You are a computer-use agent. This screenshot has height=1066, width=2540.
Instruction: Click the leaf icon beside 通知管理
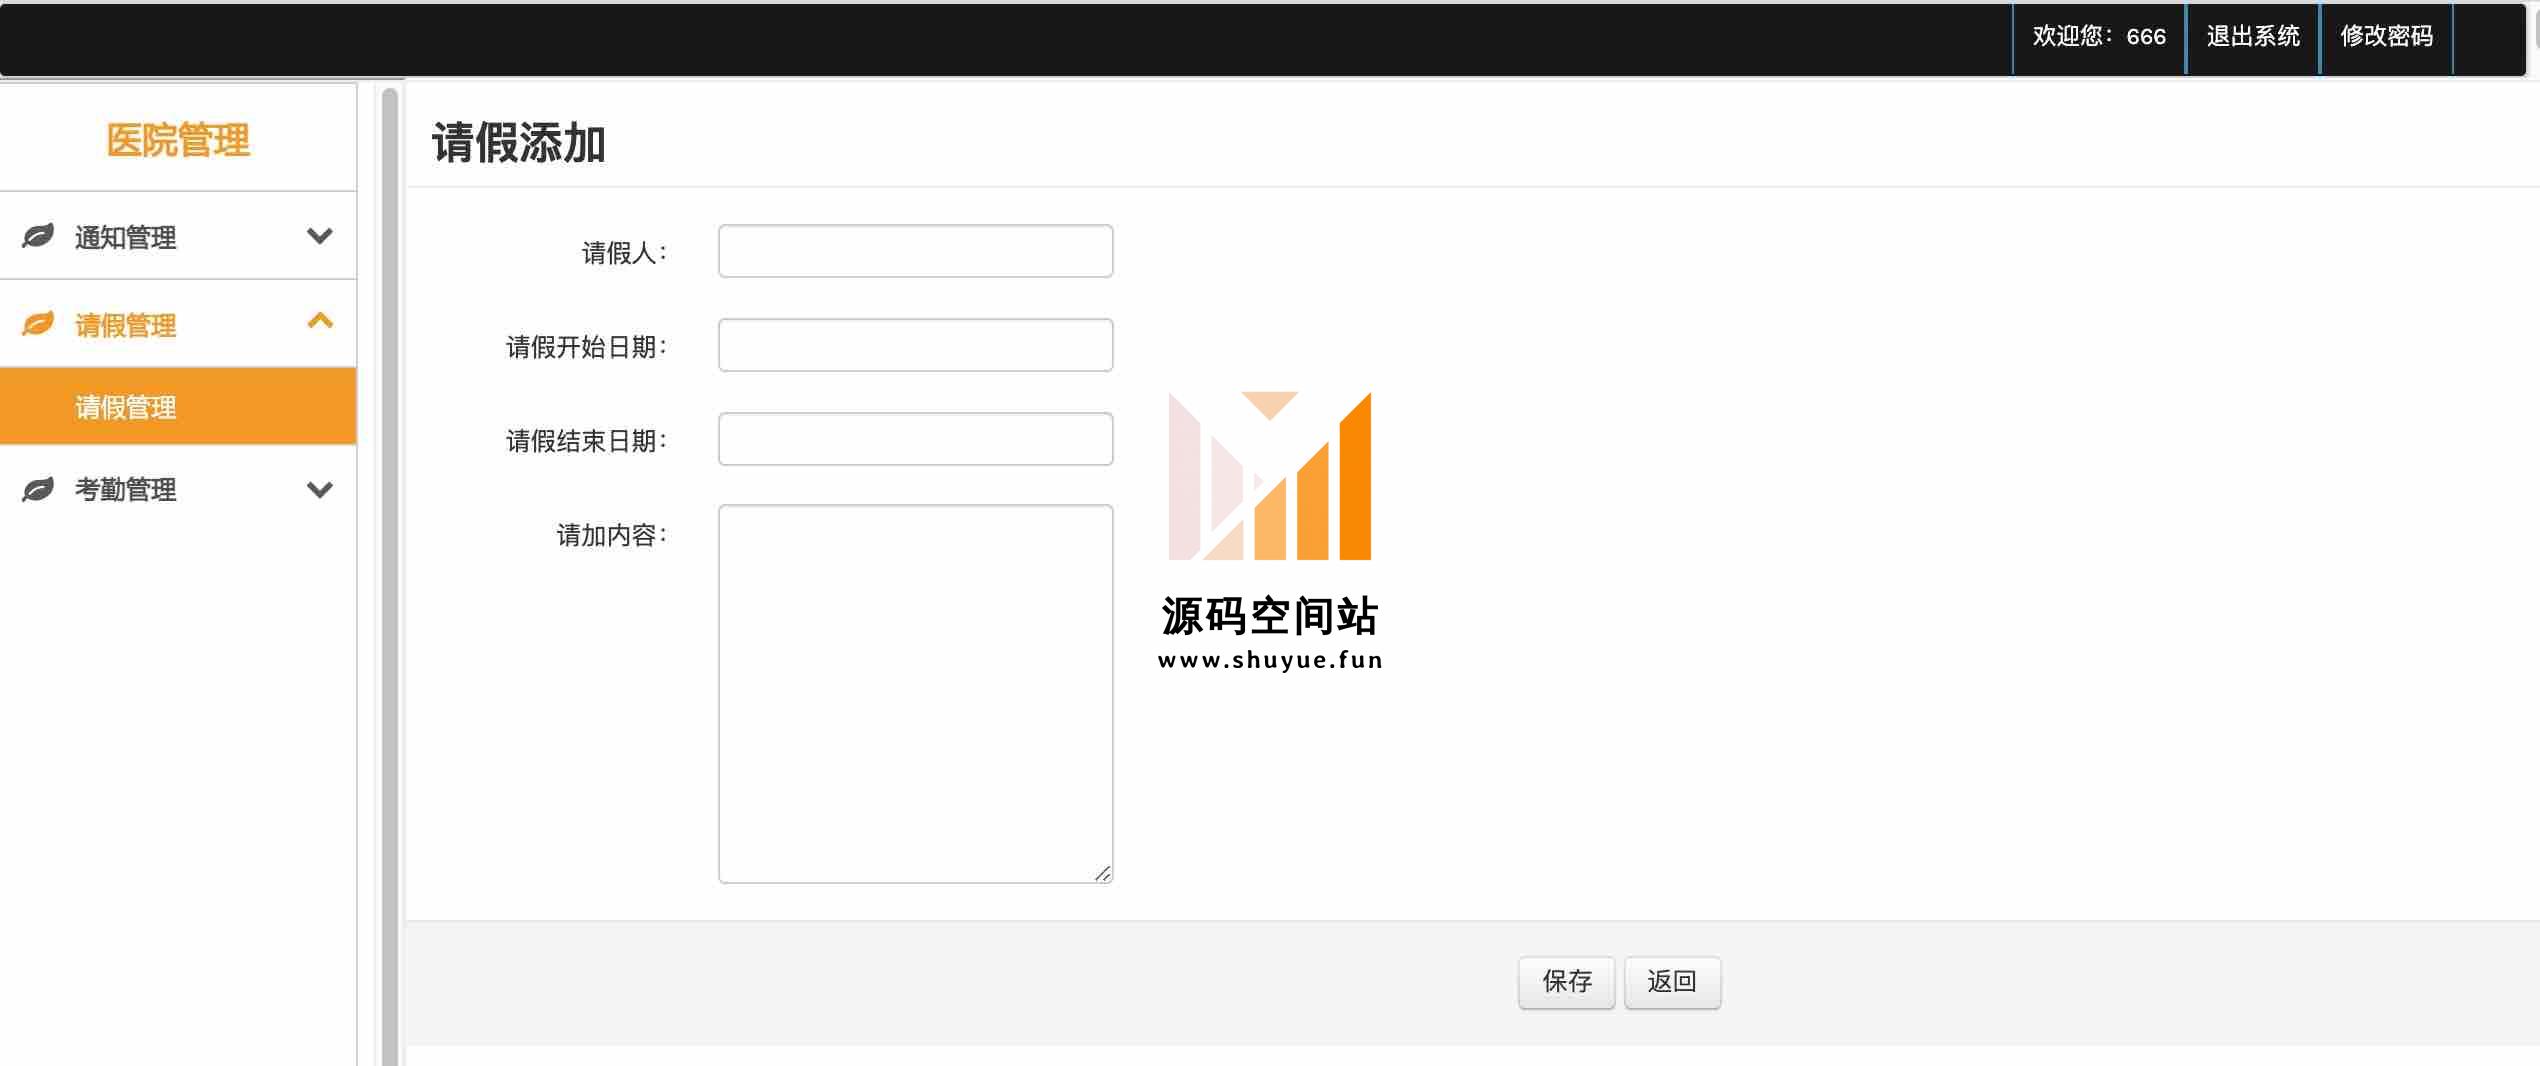[38, 237]
